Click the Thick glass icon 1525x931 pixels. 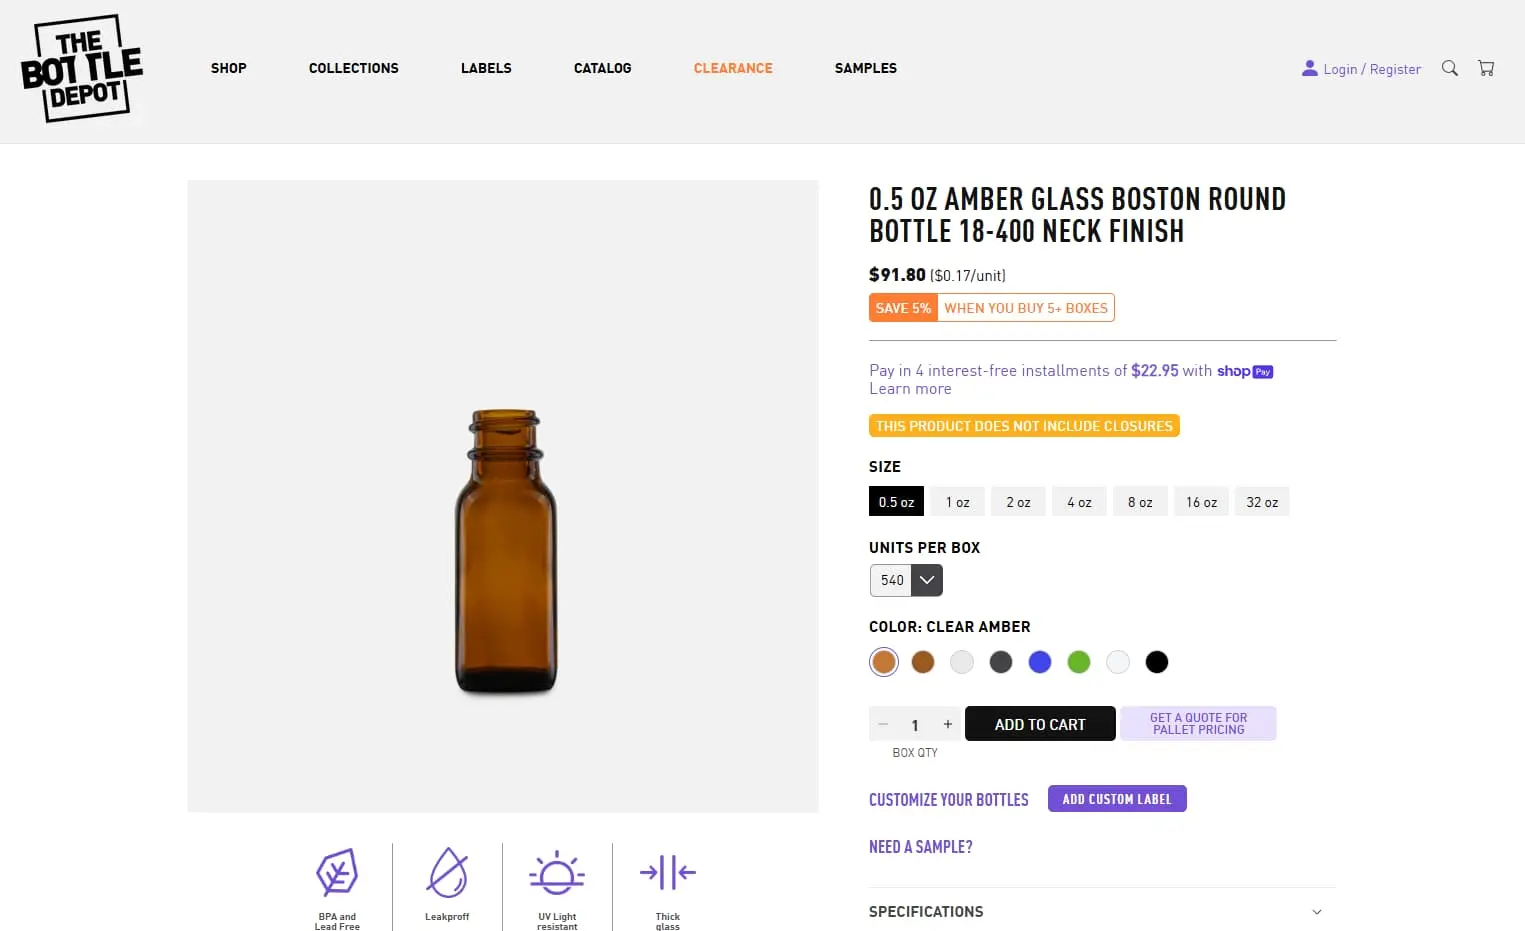667,871
